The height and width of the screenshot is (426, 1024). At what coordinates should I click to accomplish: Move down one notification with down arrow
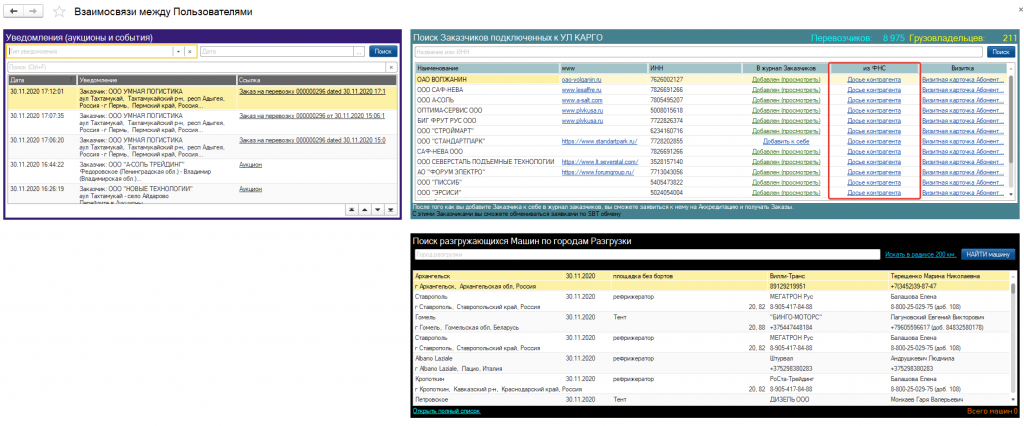click(x=377, y=209)
